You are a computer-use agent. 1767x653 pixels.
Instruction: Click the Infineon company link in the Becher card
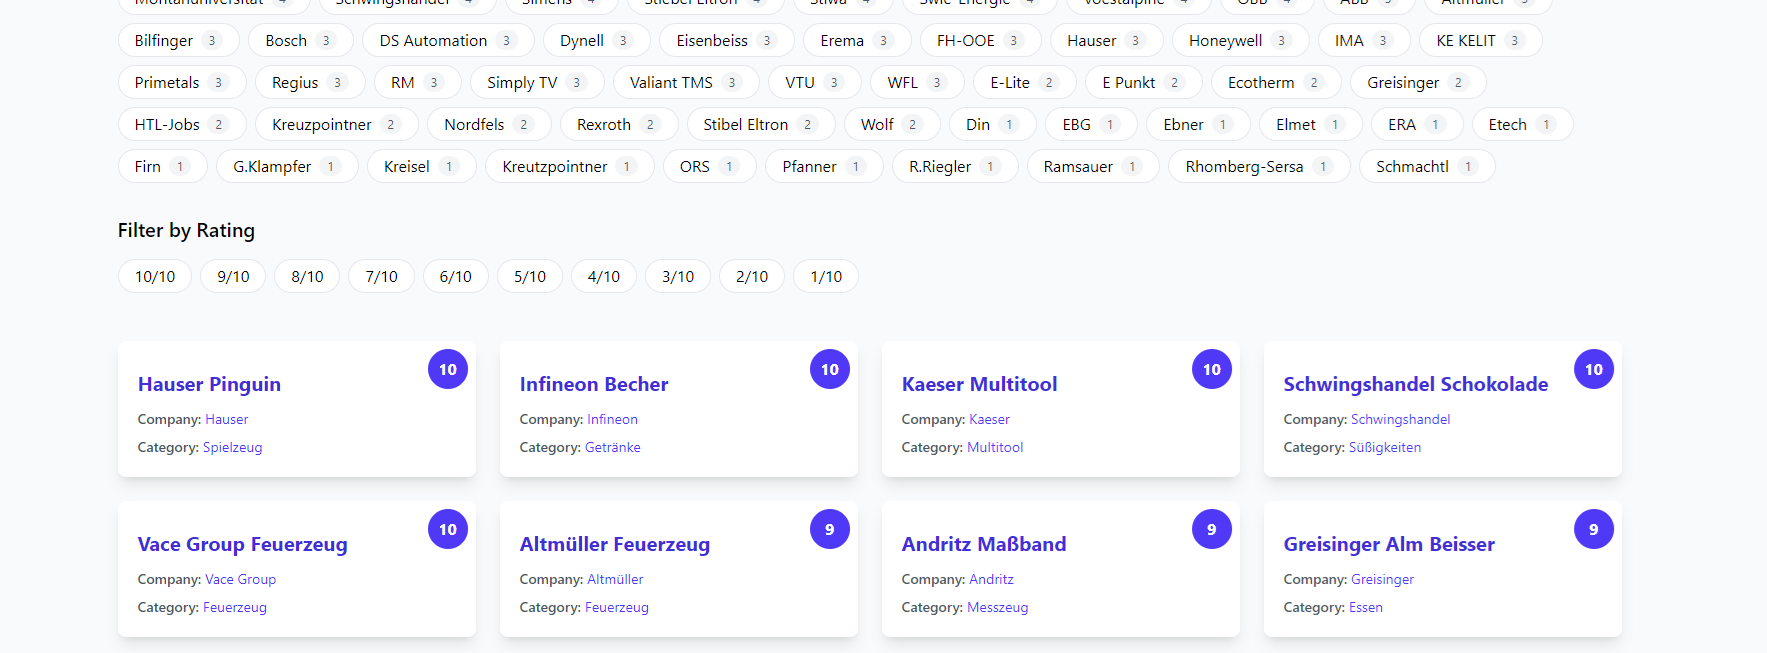tap(612, 420)
